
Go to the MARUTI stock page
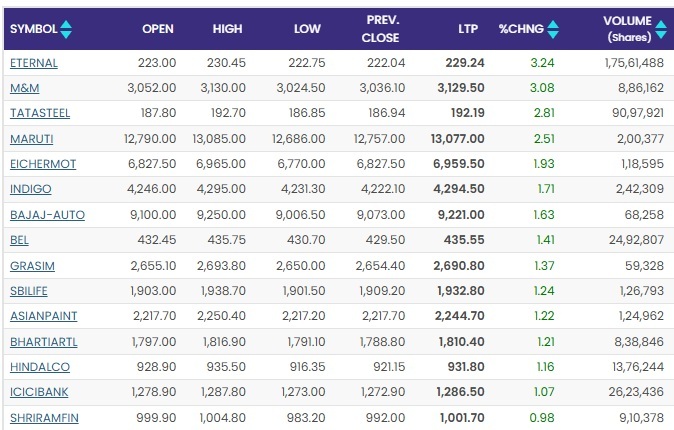[31, 138]
